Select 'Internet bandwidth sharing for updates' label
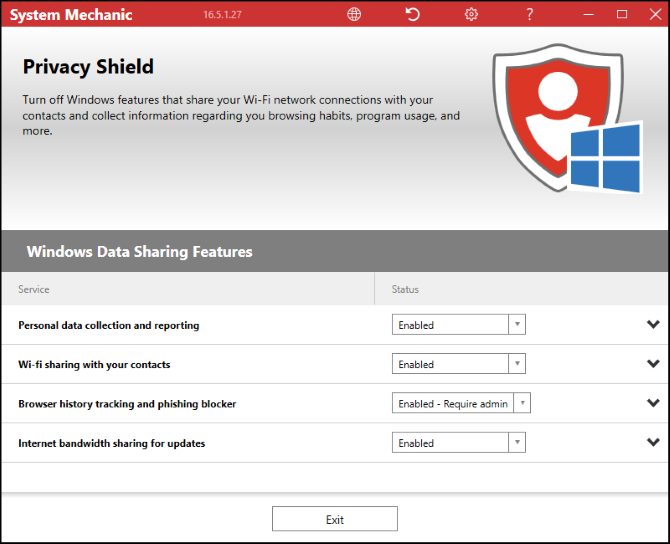This screenshot has height=544, width=670. [112, 443]
